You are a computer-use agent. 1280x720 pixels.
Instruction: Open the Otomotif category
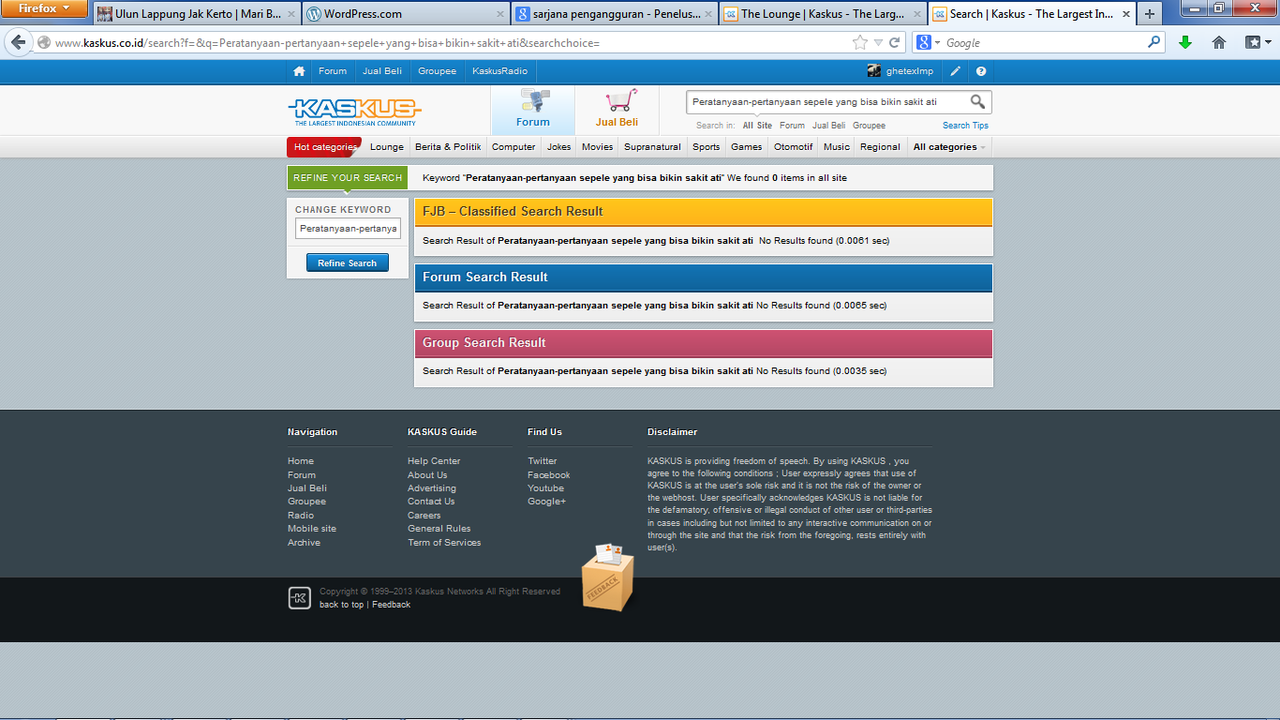coord(794,147)
